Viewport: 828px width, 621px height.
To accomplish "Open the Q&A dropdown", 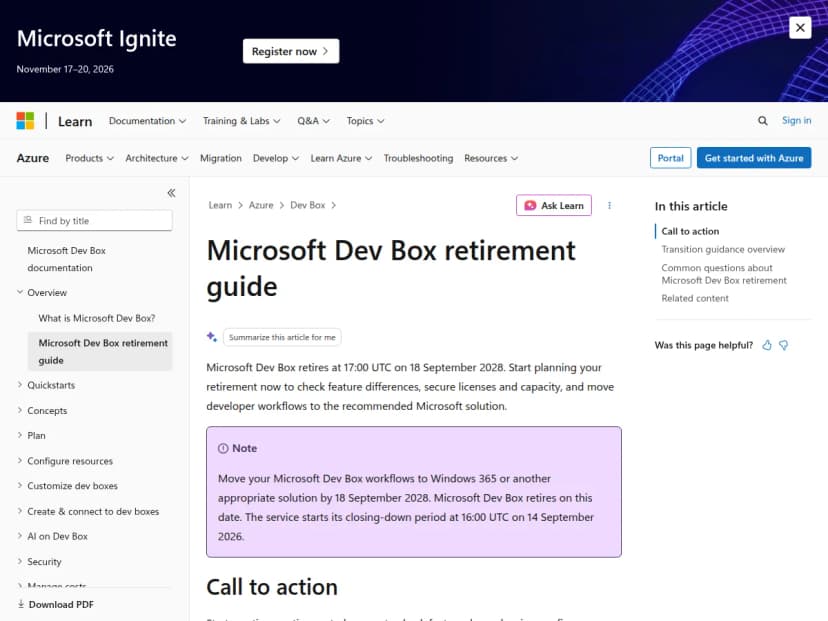I will [x=313, y=121].
